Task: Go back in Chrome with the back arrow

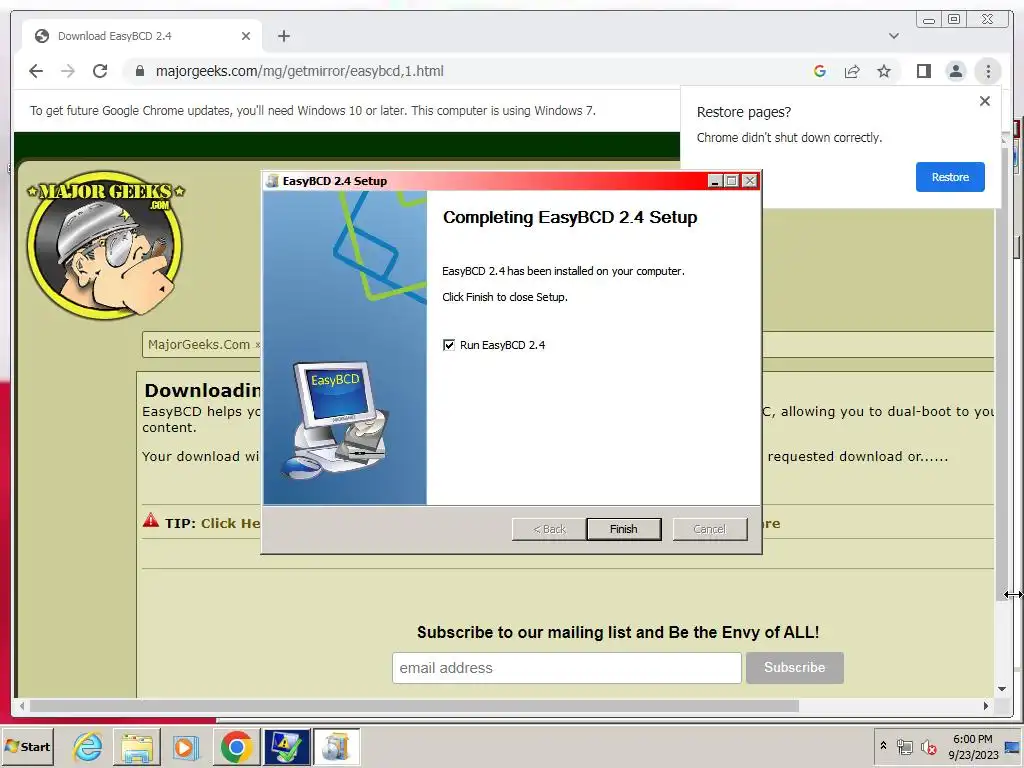Action: [36, 71]
